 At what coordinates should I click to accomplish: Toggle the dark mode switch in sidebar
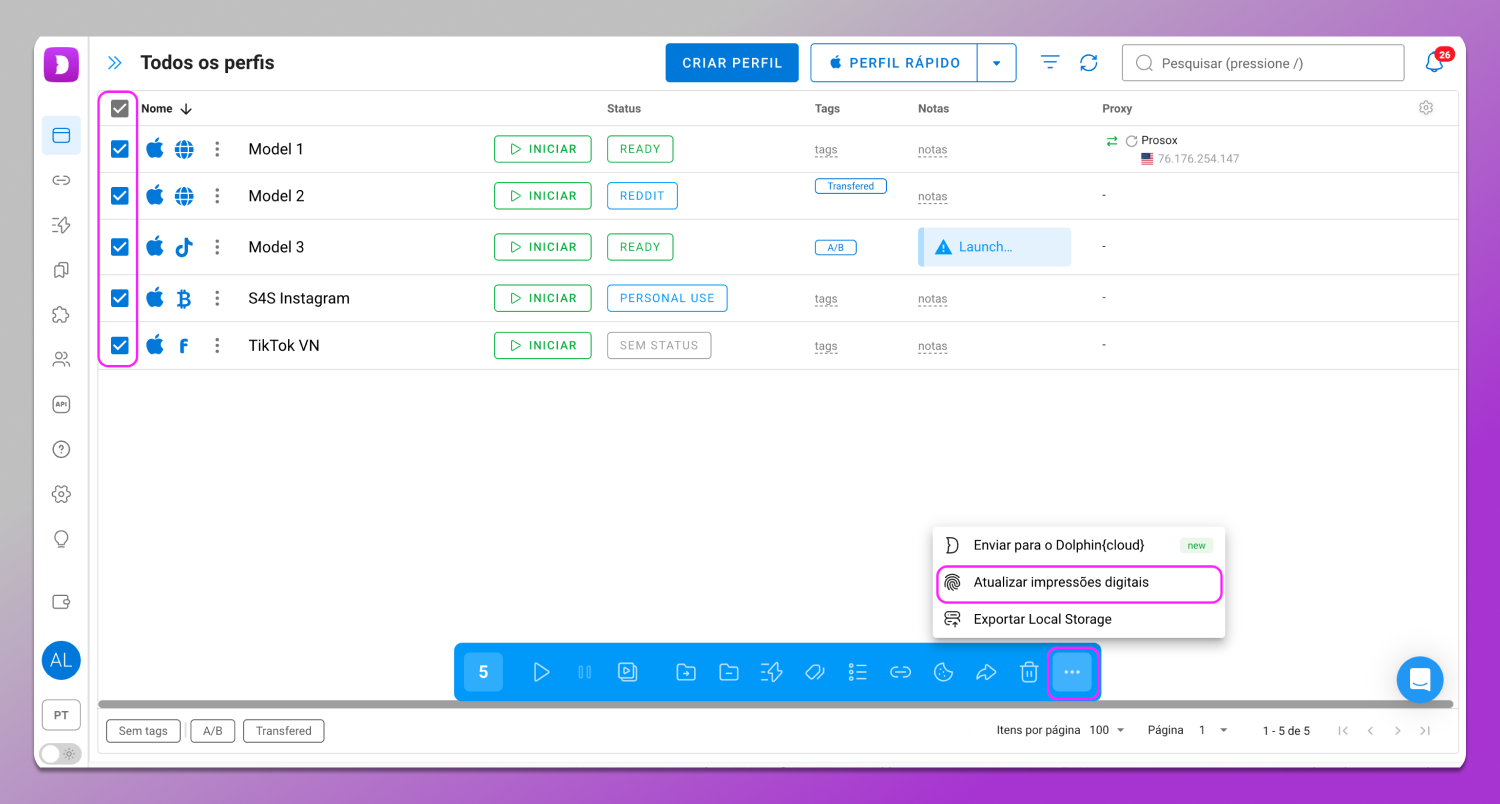[60, 753]
